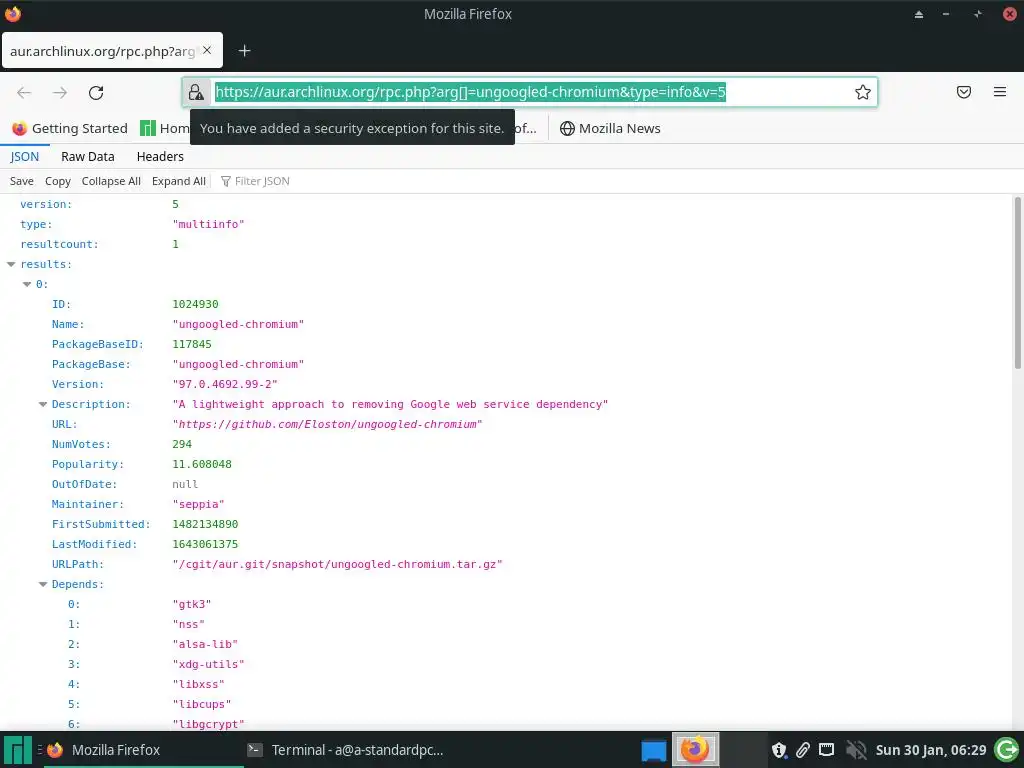Click the Firefox launcher in panel
Viewport: 1024px width, 768px height.
tap(696, 750)
